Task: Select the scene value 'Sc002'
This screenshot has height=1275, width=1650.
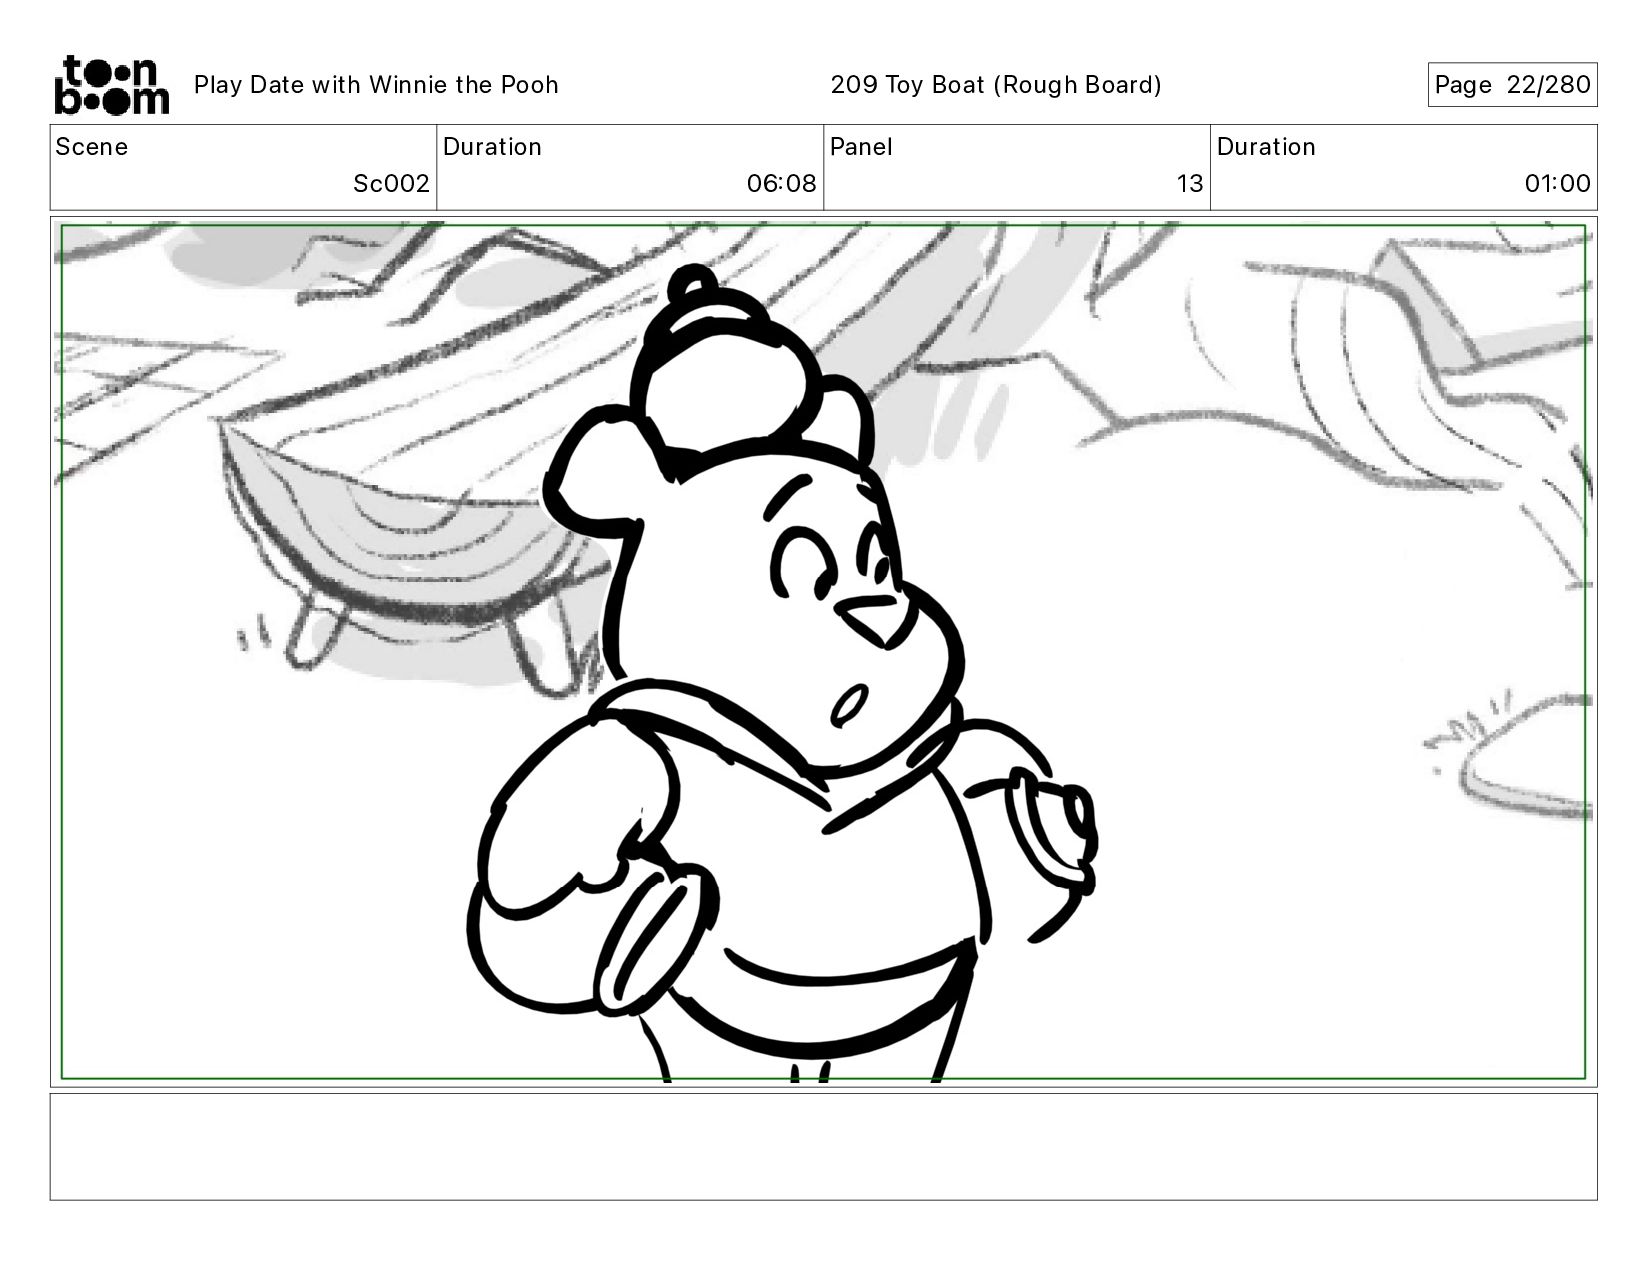Action: click(x=391, y=184)
